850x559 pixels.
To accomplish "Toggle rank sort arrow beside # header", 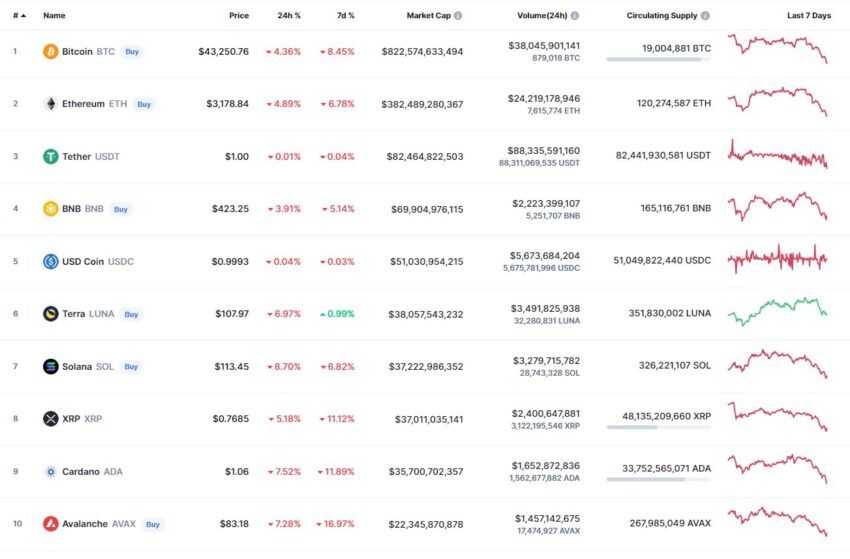I will (23, 16).
